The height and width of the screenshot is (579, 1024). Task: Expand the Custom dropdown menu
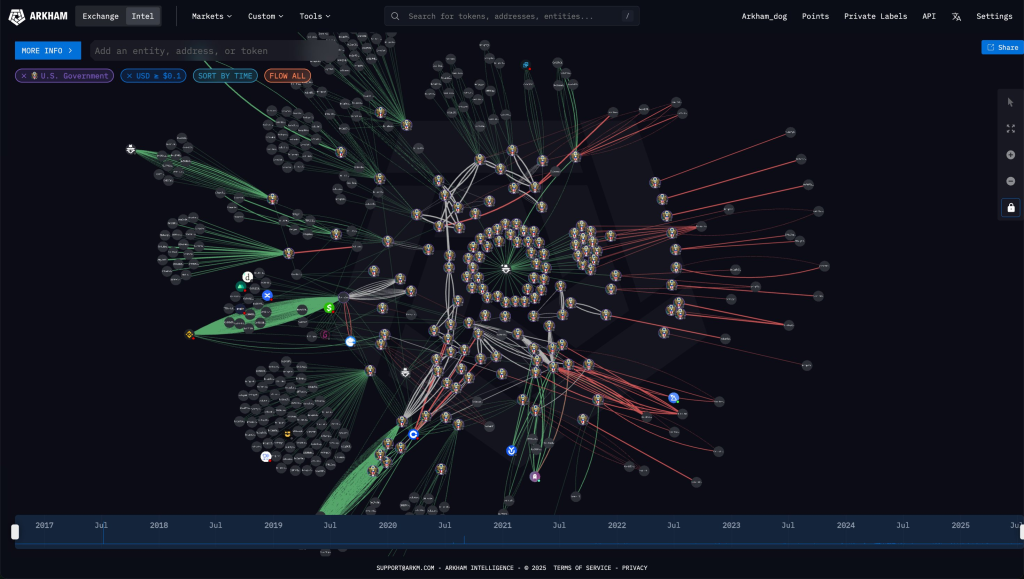(265, 16)
